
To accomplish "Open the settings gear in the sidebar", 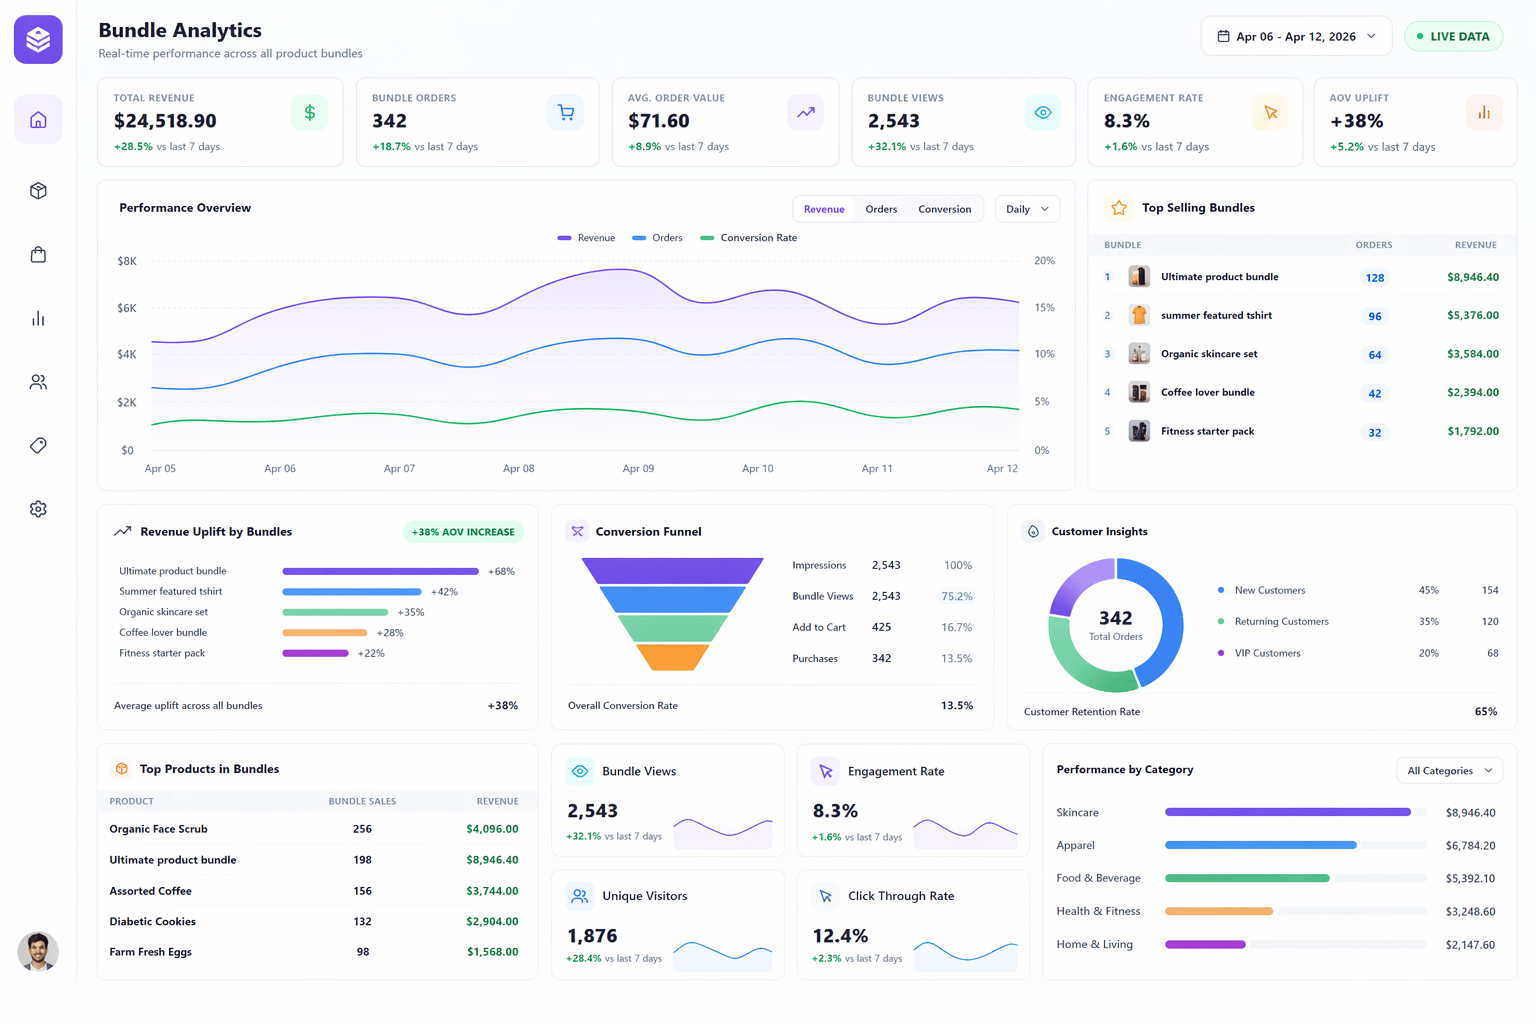I will tap(38, 509).
